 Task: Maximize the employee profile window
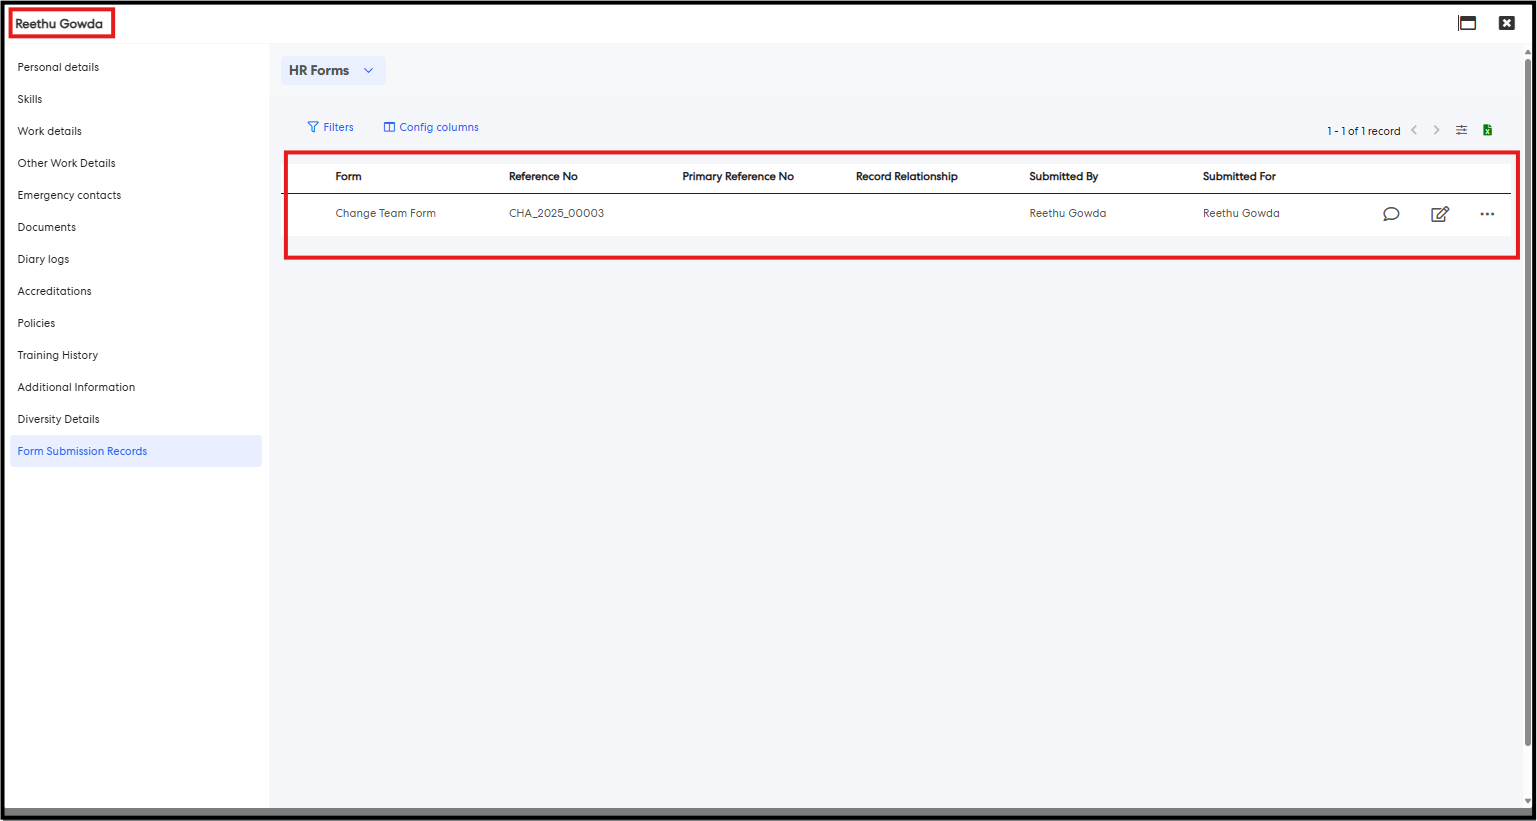pos(1467,23)
